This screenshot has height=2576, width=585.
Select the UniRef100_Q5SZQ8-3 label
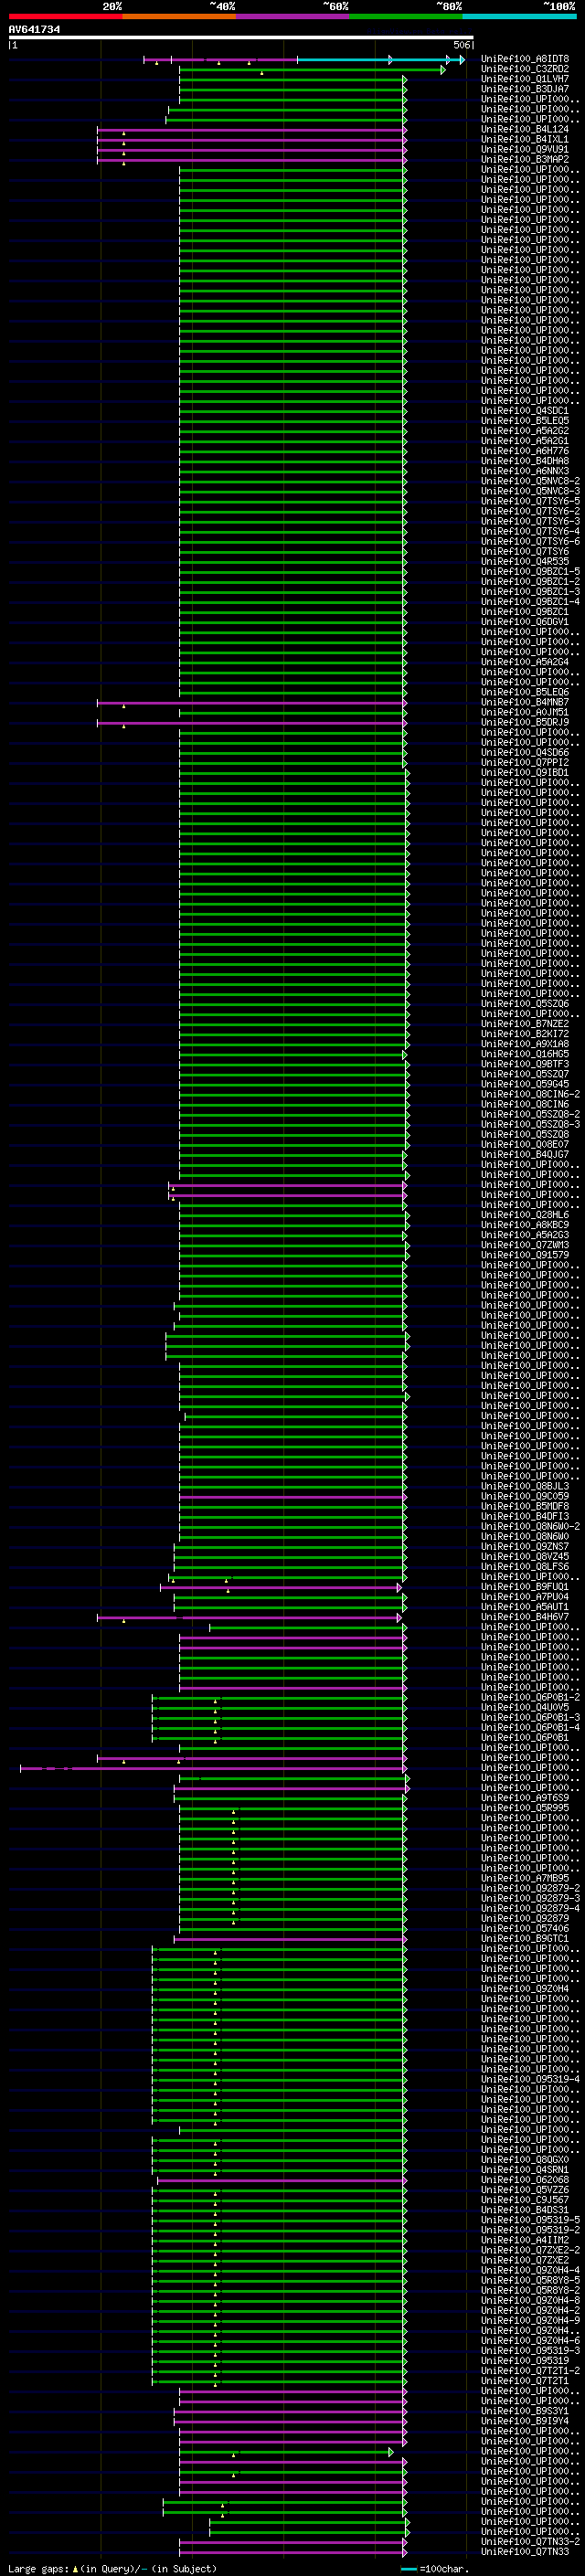[x=530, y=1124]
